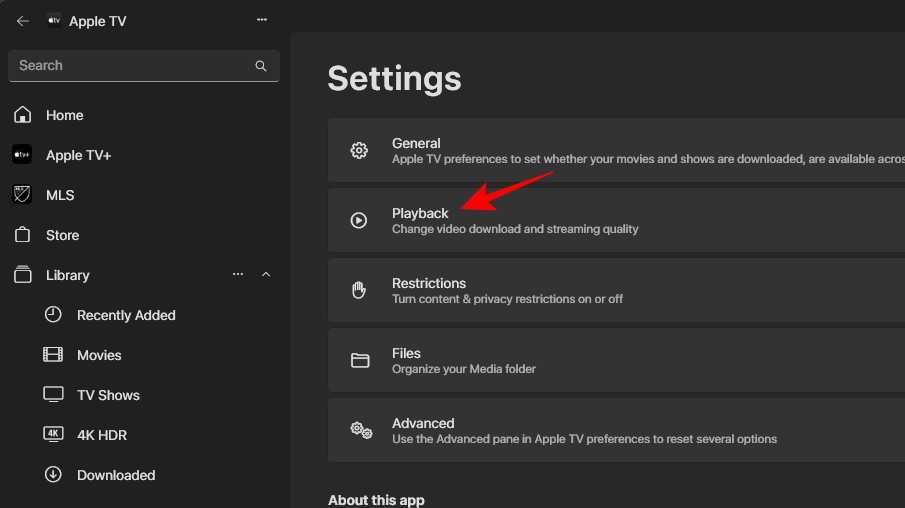The image size is (905, 508).
Task: Click into the Search field
Action: [x=130, y=66]
